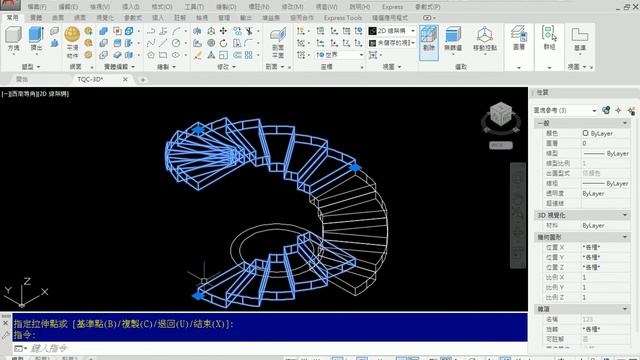Image resolution: width=640 pixels, height=360 pixels.
Task: Click the 位置 X value field in Properties
Action: tap(605, 247)
